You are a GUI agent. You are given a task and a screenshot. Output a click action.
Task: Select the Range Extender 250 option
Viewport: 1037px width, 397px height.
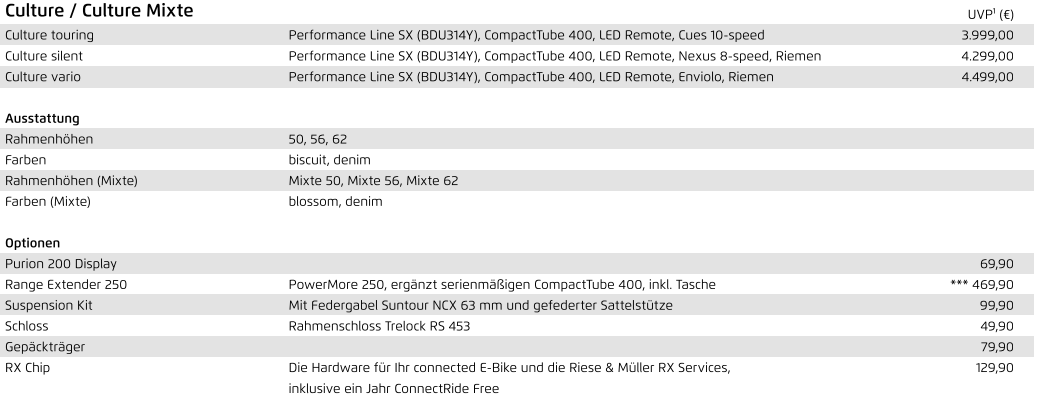[x=66, y=285]
